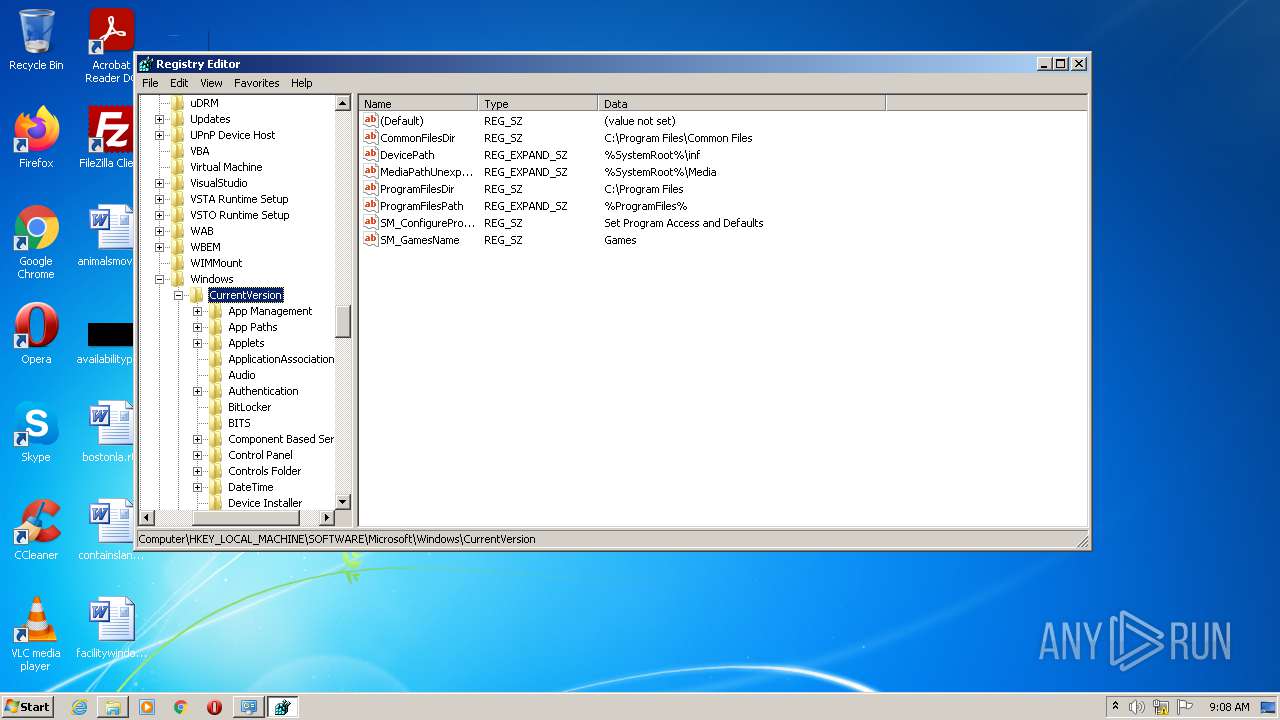The width and height of the screenshot is (1280, 720).
Task: Open Windows Explorer from the taskbar
Action: 113,707
